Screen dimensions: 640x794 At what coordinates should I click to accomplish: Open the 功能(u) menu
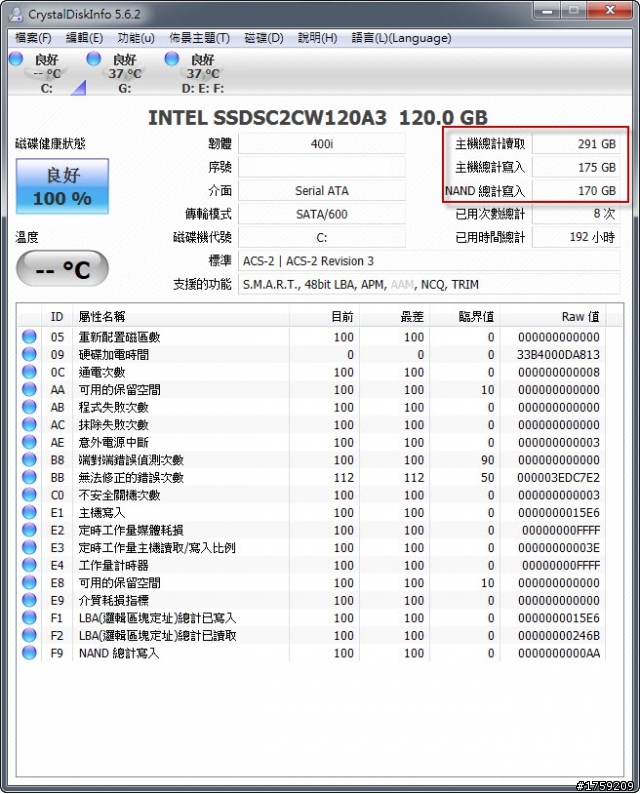coord(136,38)
